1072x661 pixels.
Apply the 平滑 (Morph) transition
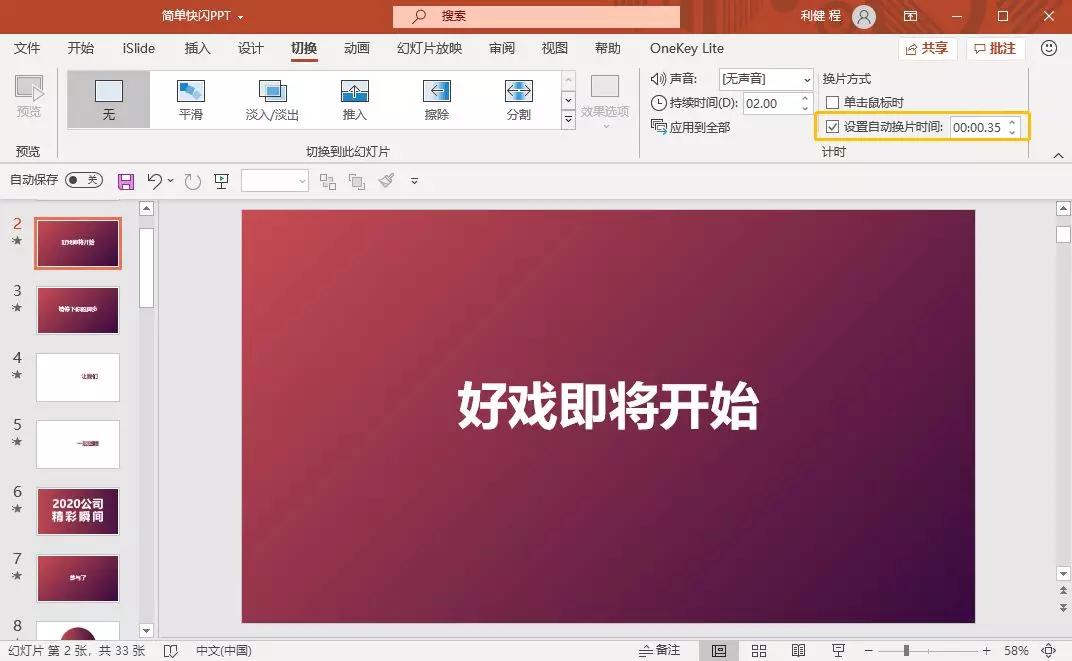189,98
